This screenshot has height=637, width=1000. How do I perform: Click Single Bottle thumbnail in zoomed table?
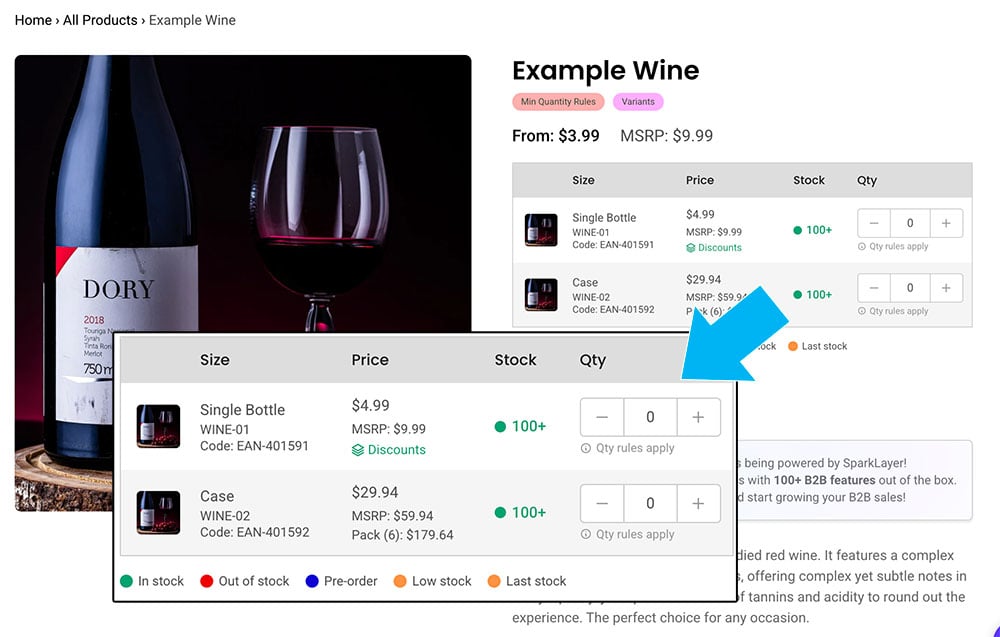pos(158,426)
